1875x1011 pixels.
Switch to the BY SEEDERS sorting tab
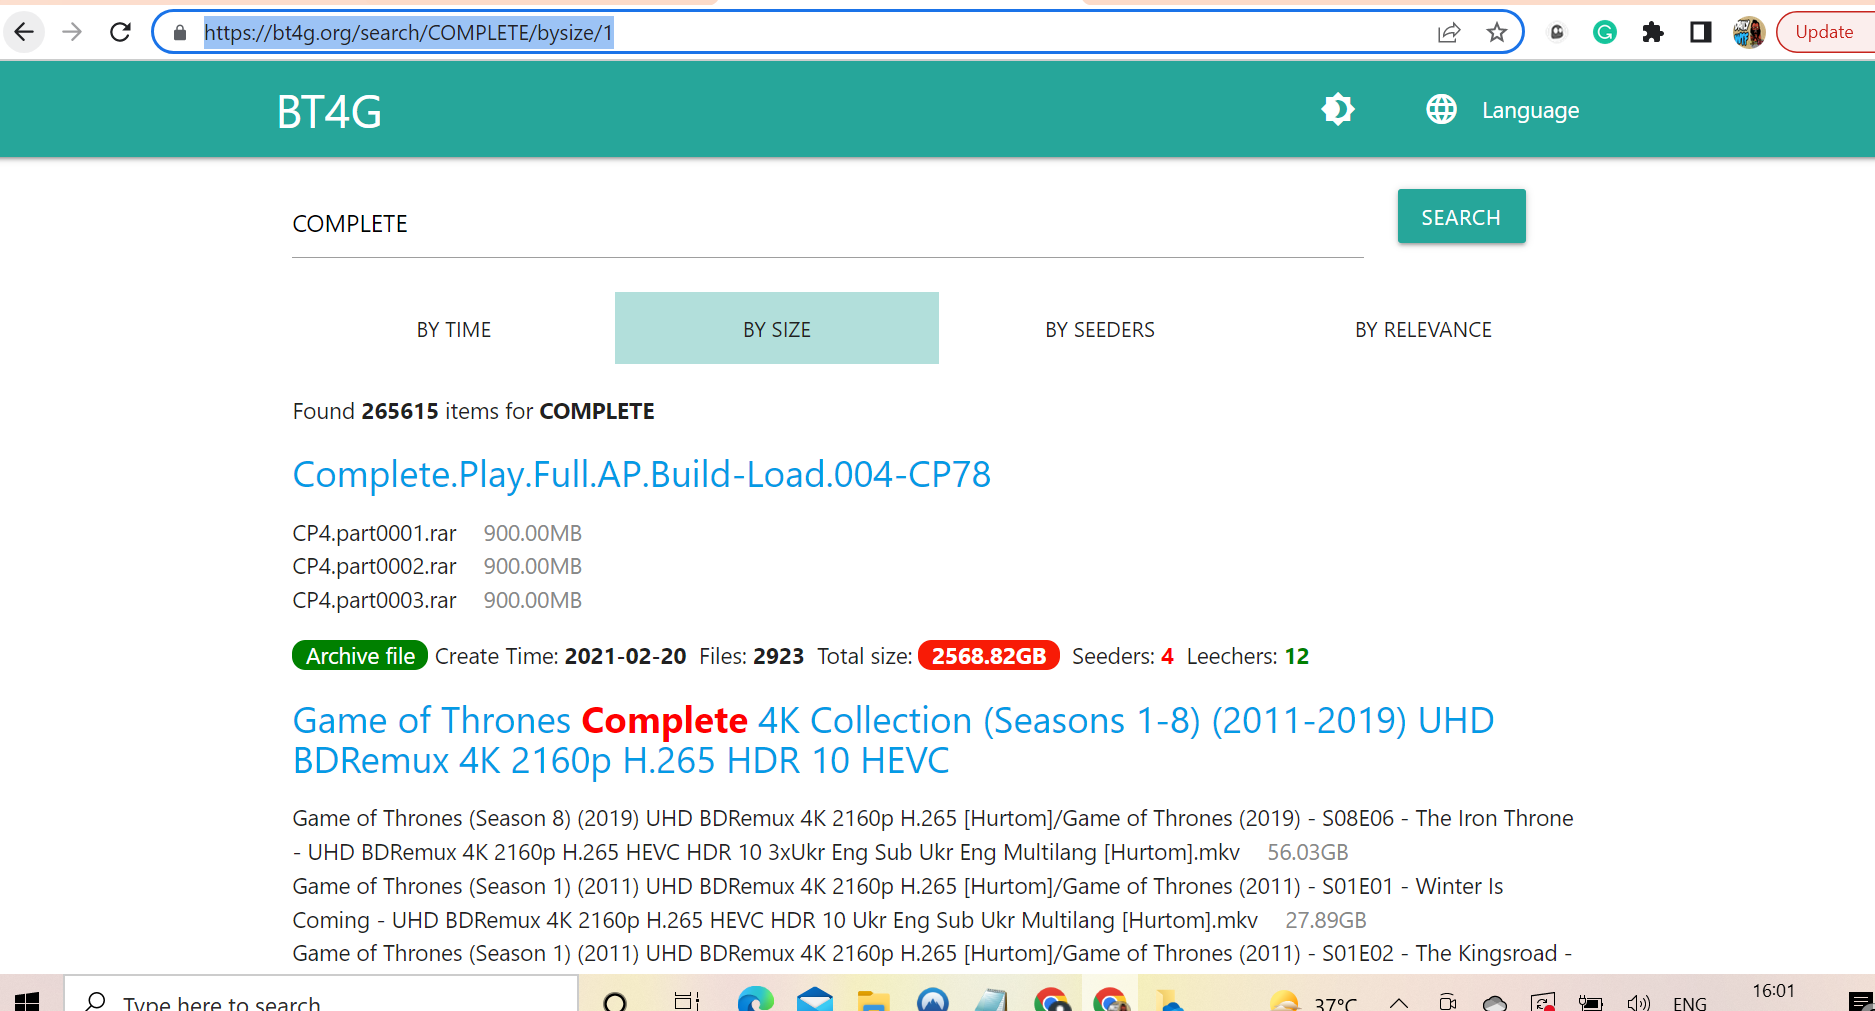pyautogui.click(x=1099, y=328)
